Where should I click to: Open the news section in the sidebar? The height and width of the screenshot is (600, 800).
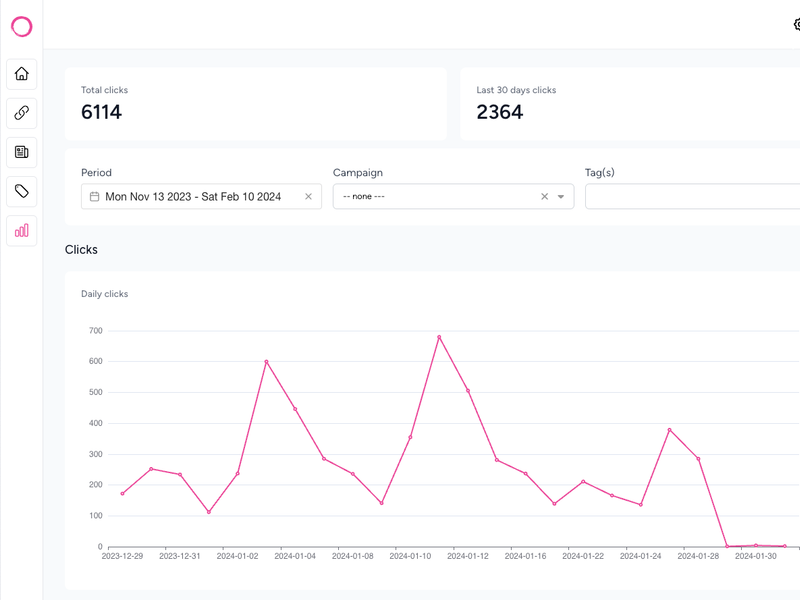click(21, 151)
